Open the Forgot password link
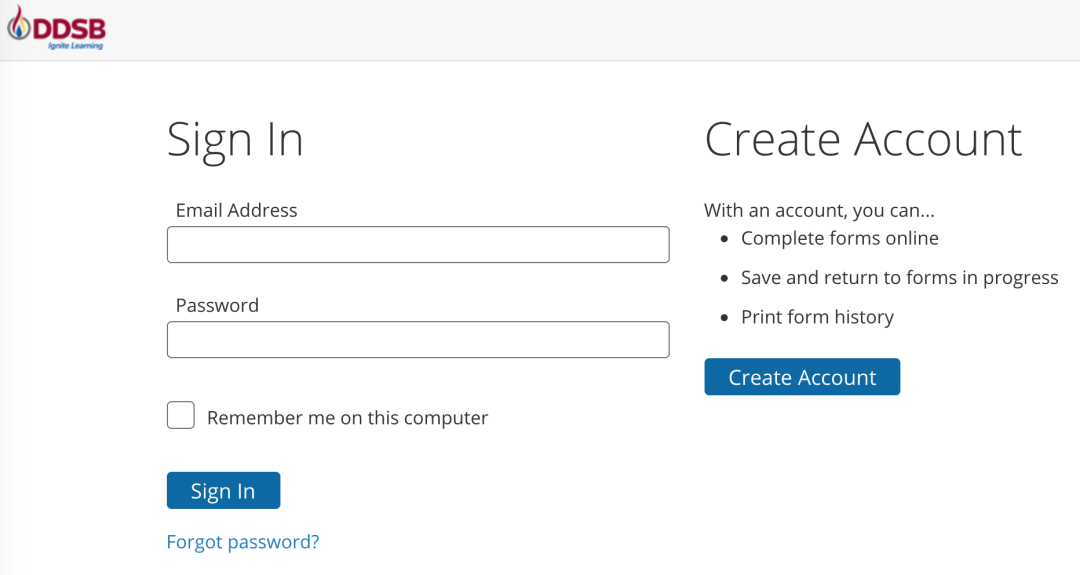Image resolution: width=1080 pixels, height=575 pixels. click(x=242, y=542)
